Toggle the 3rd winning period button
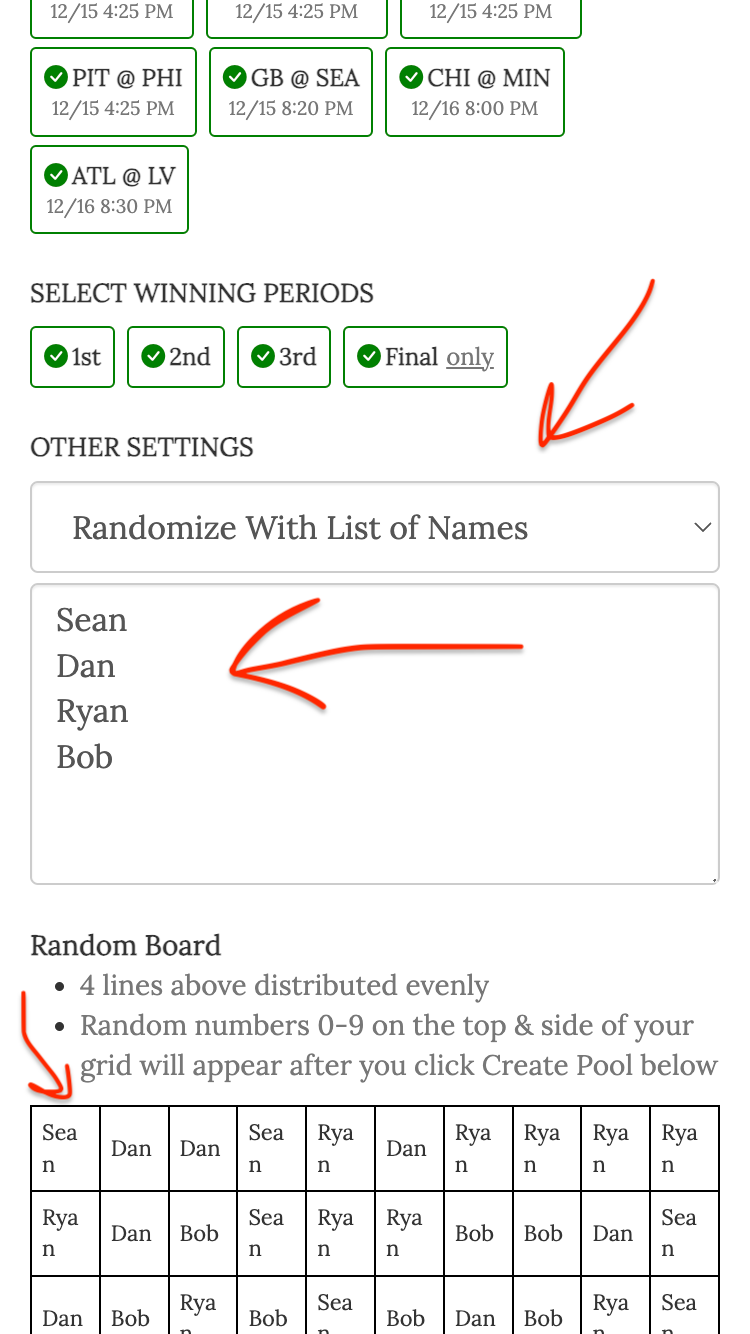750x1334 pixels. click(x=284, y=357)
